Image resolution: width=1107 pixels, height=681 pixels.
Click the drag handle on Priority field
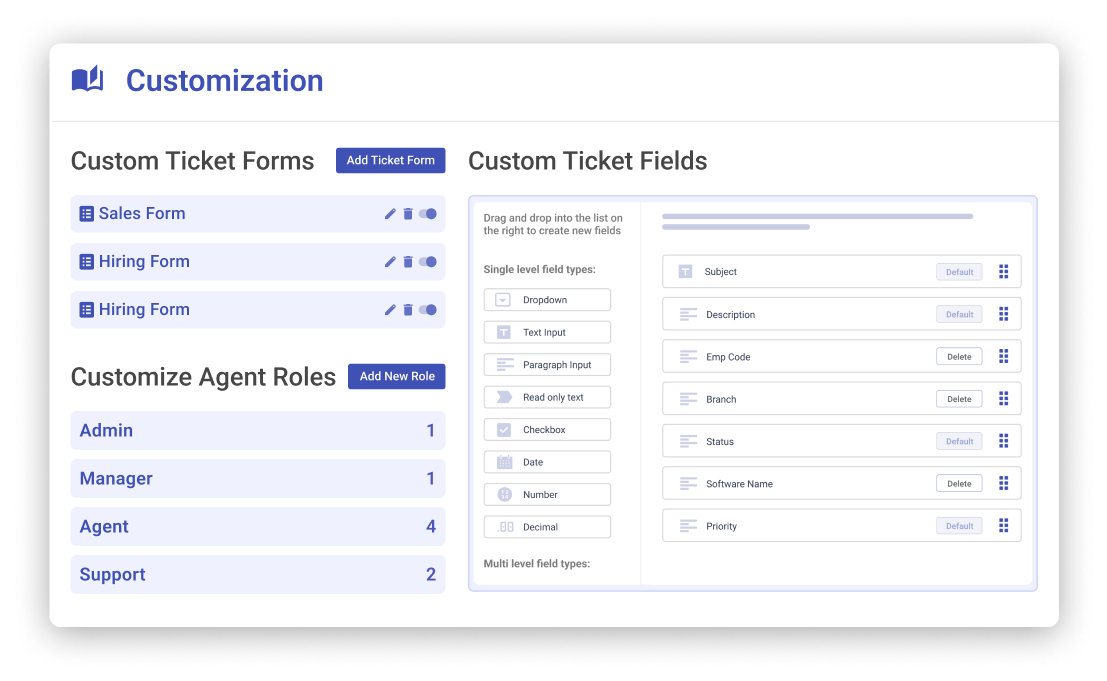(x=1003, y=526)
